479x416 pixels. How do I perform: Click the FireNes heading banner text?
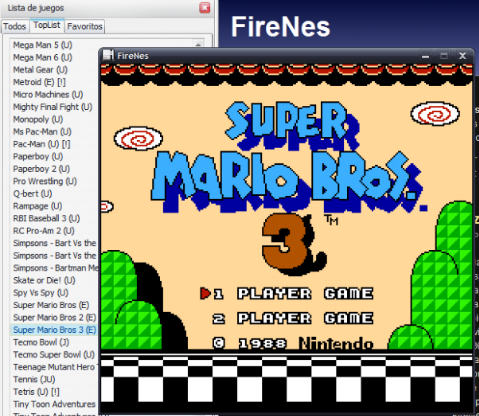280,27
